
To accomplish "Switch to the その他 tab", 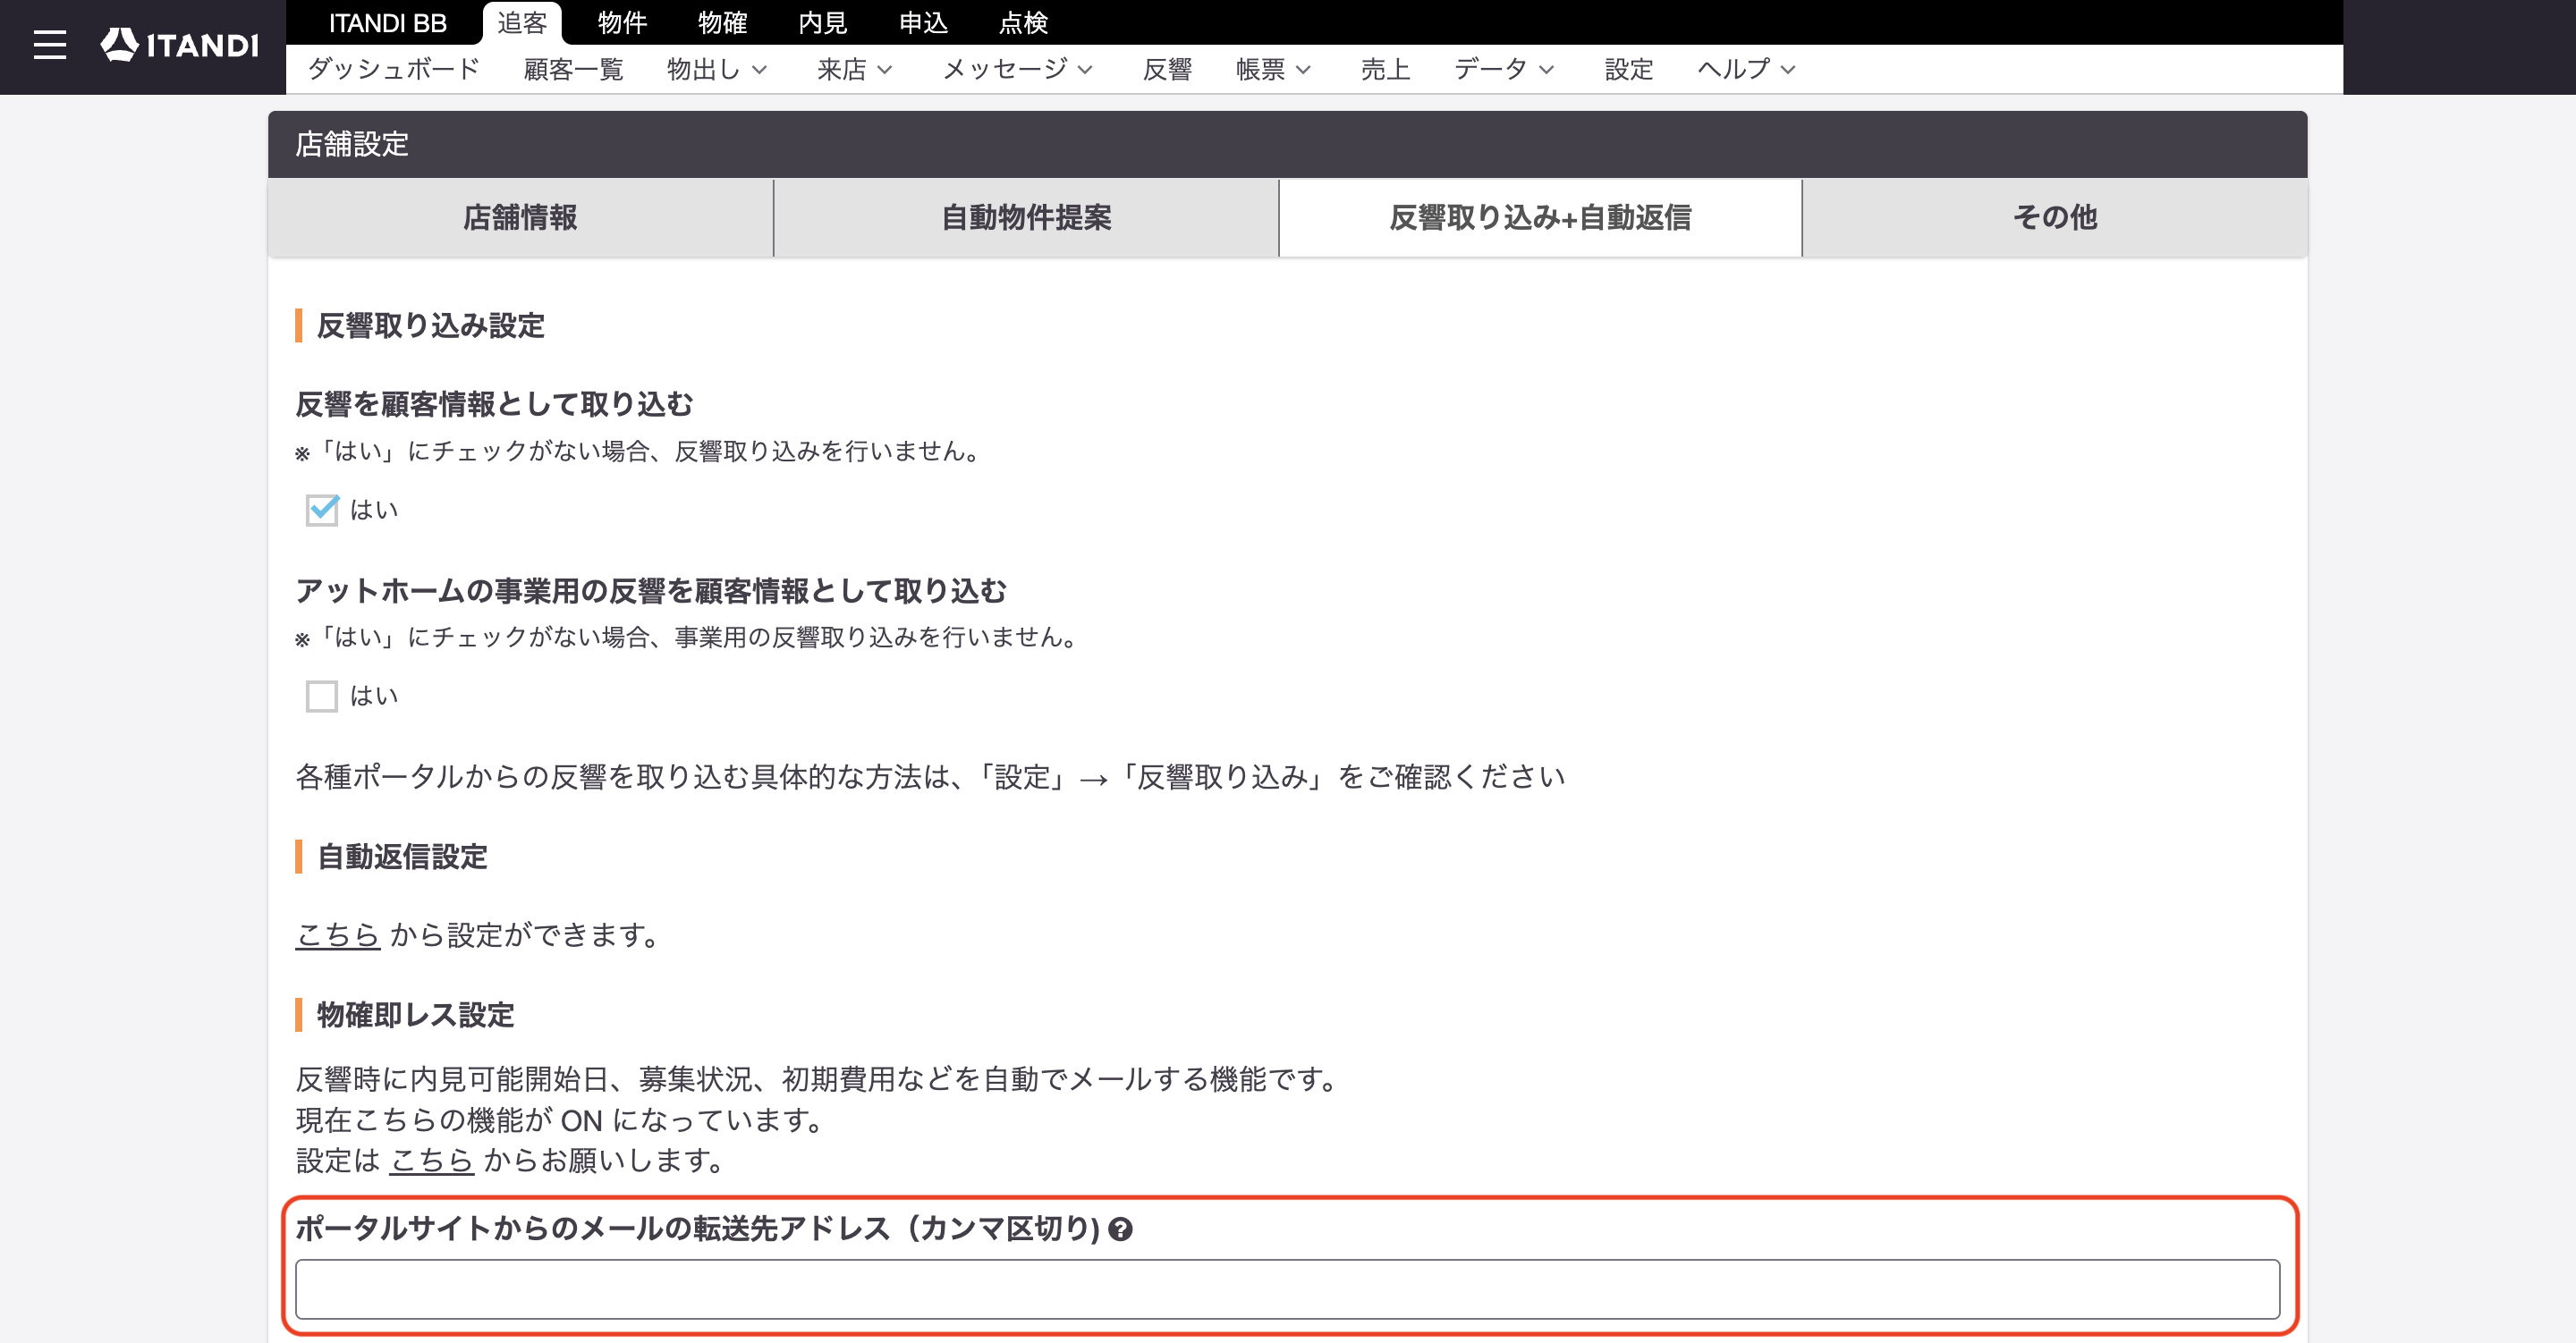I will 2055,217.
